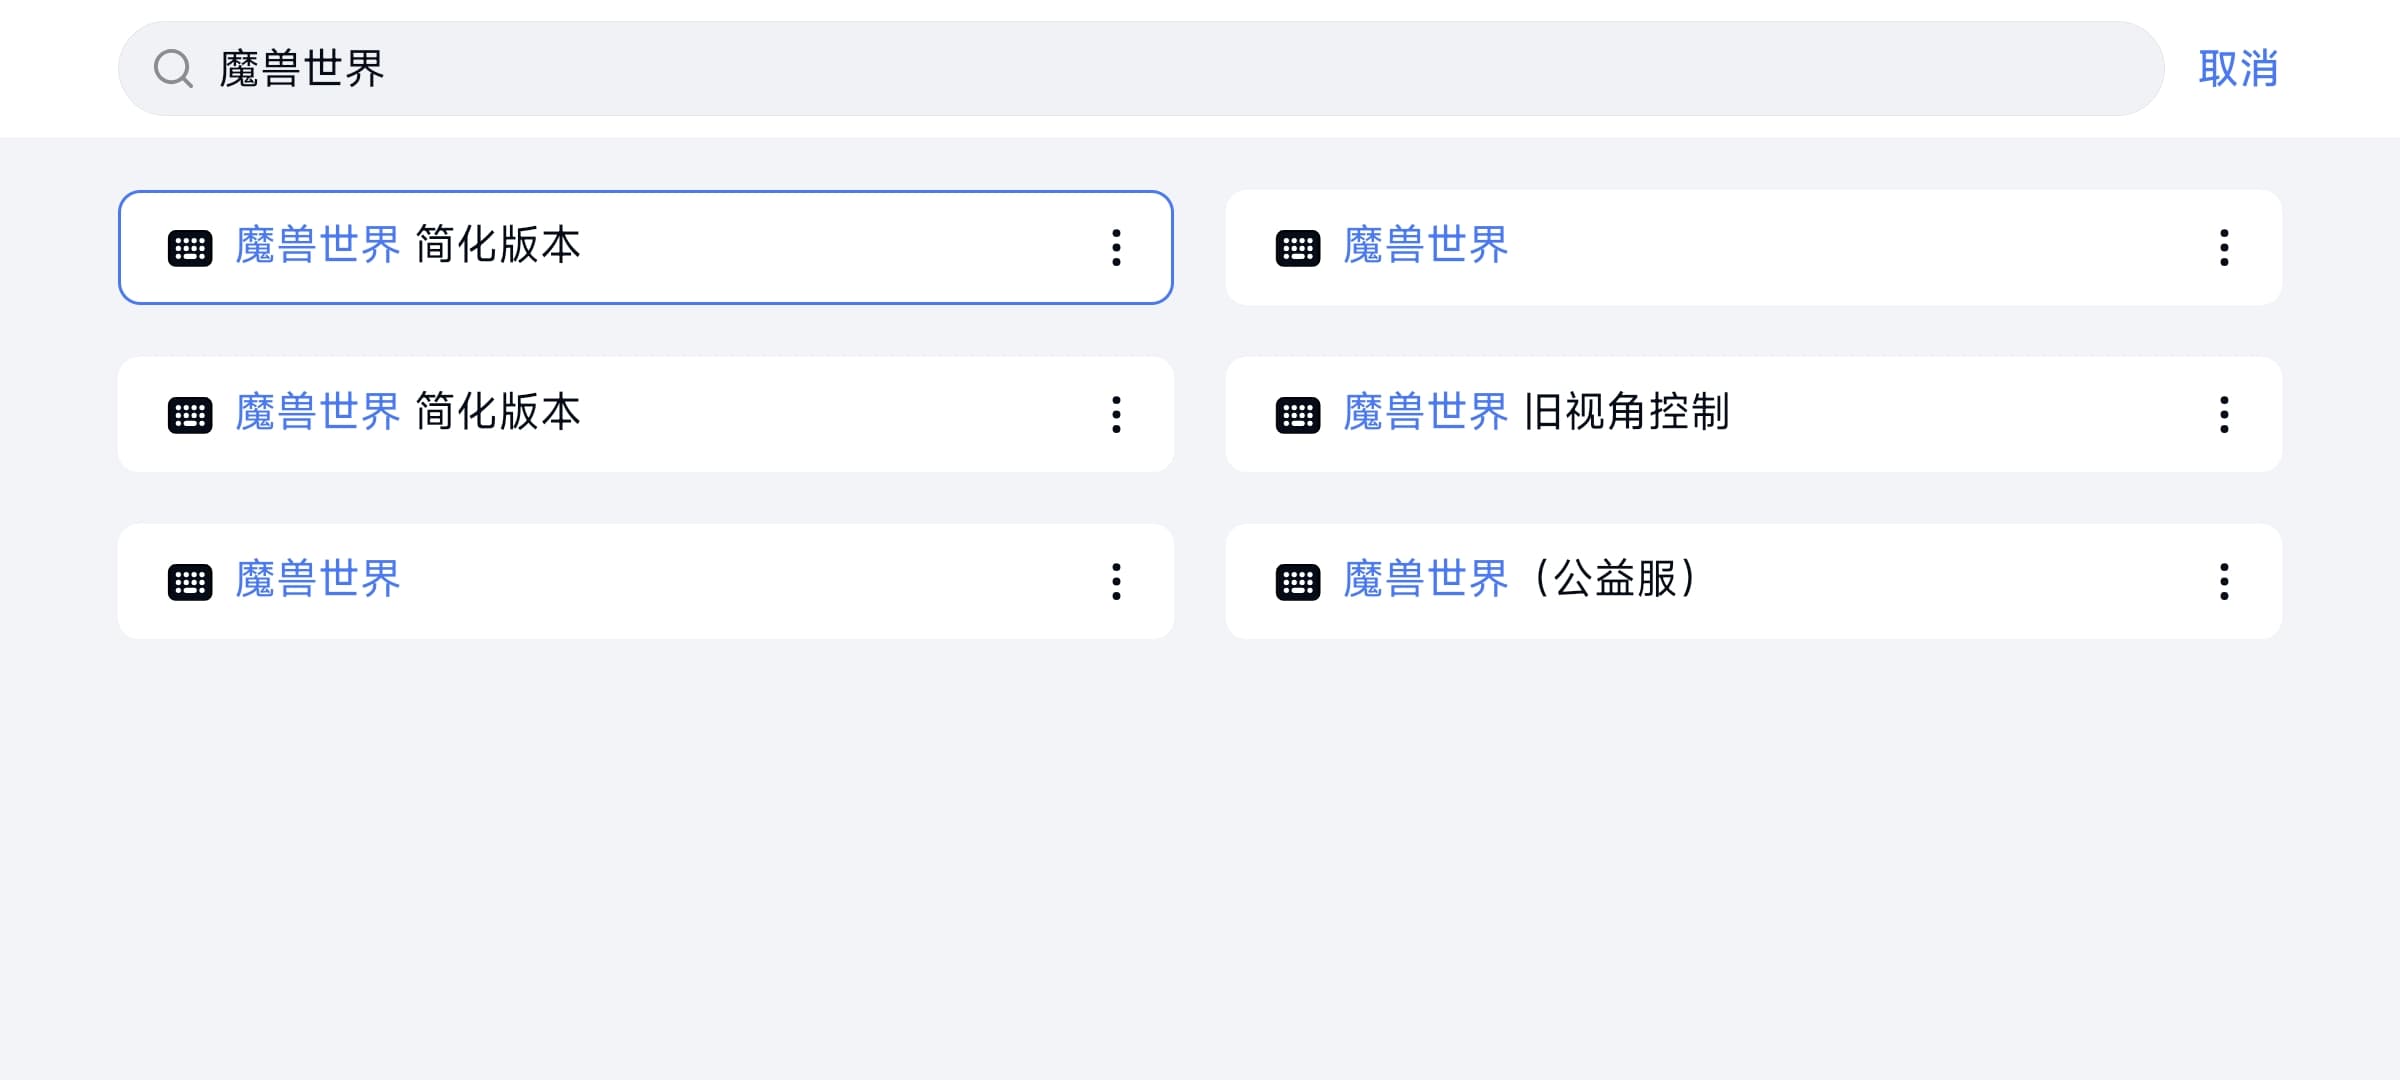Click the magnifier icon in search bar
Screen dimensions: 2400x1080
(173, 69)
